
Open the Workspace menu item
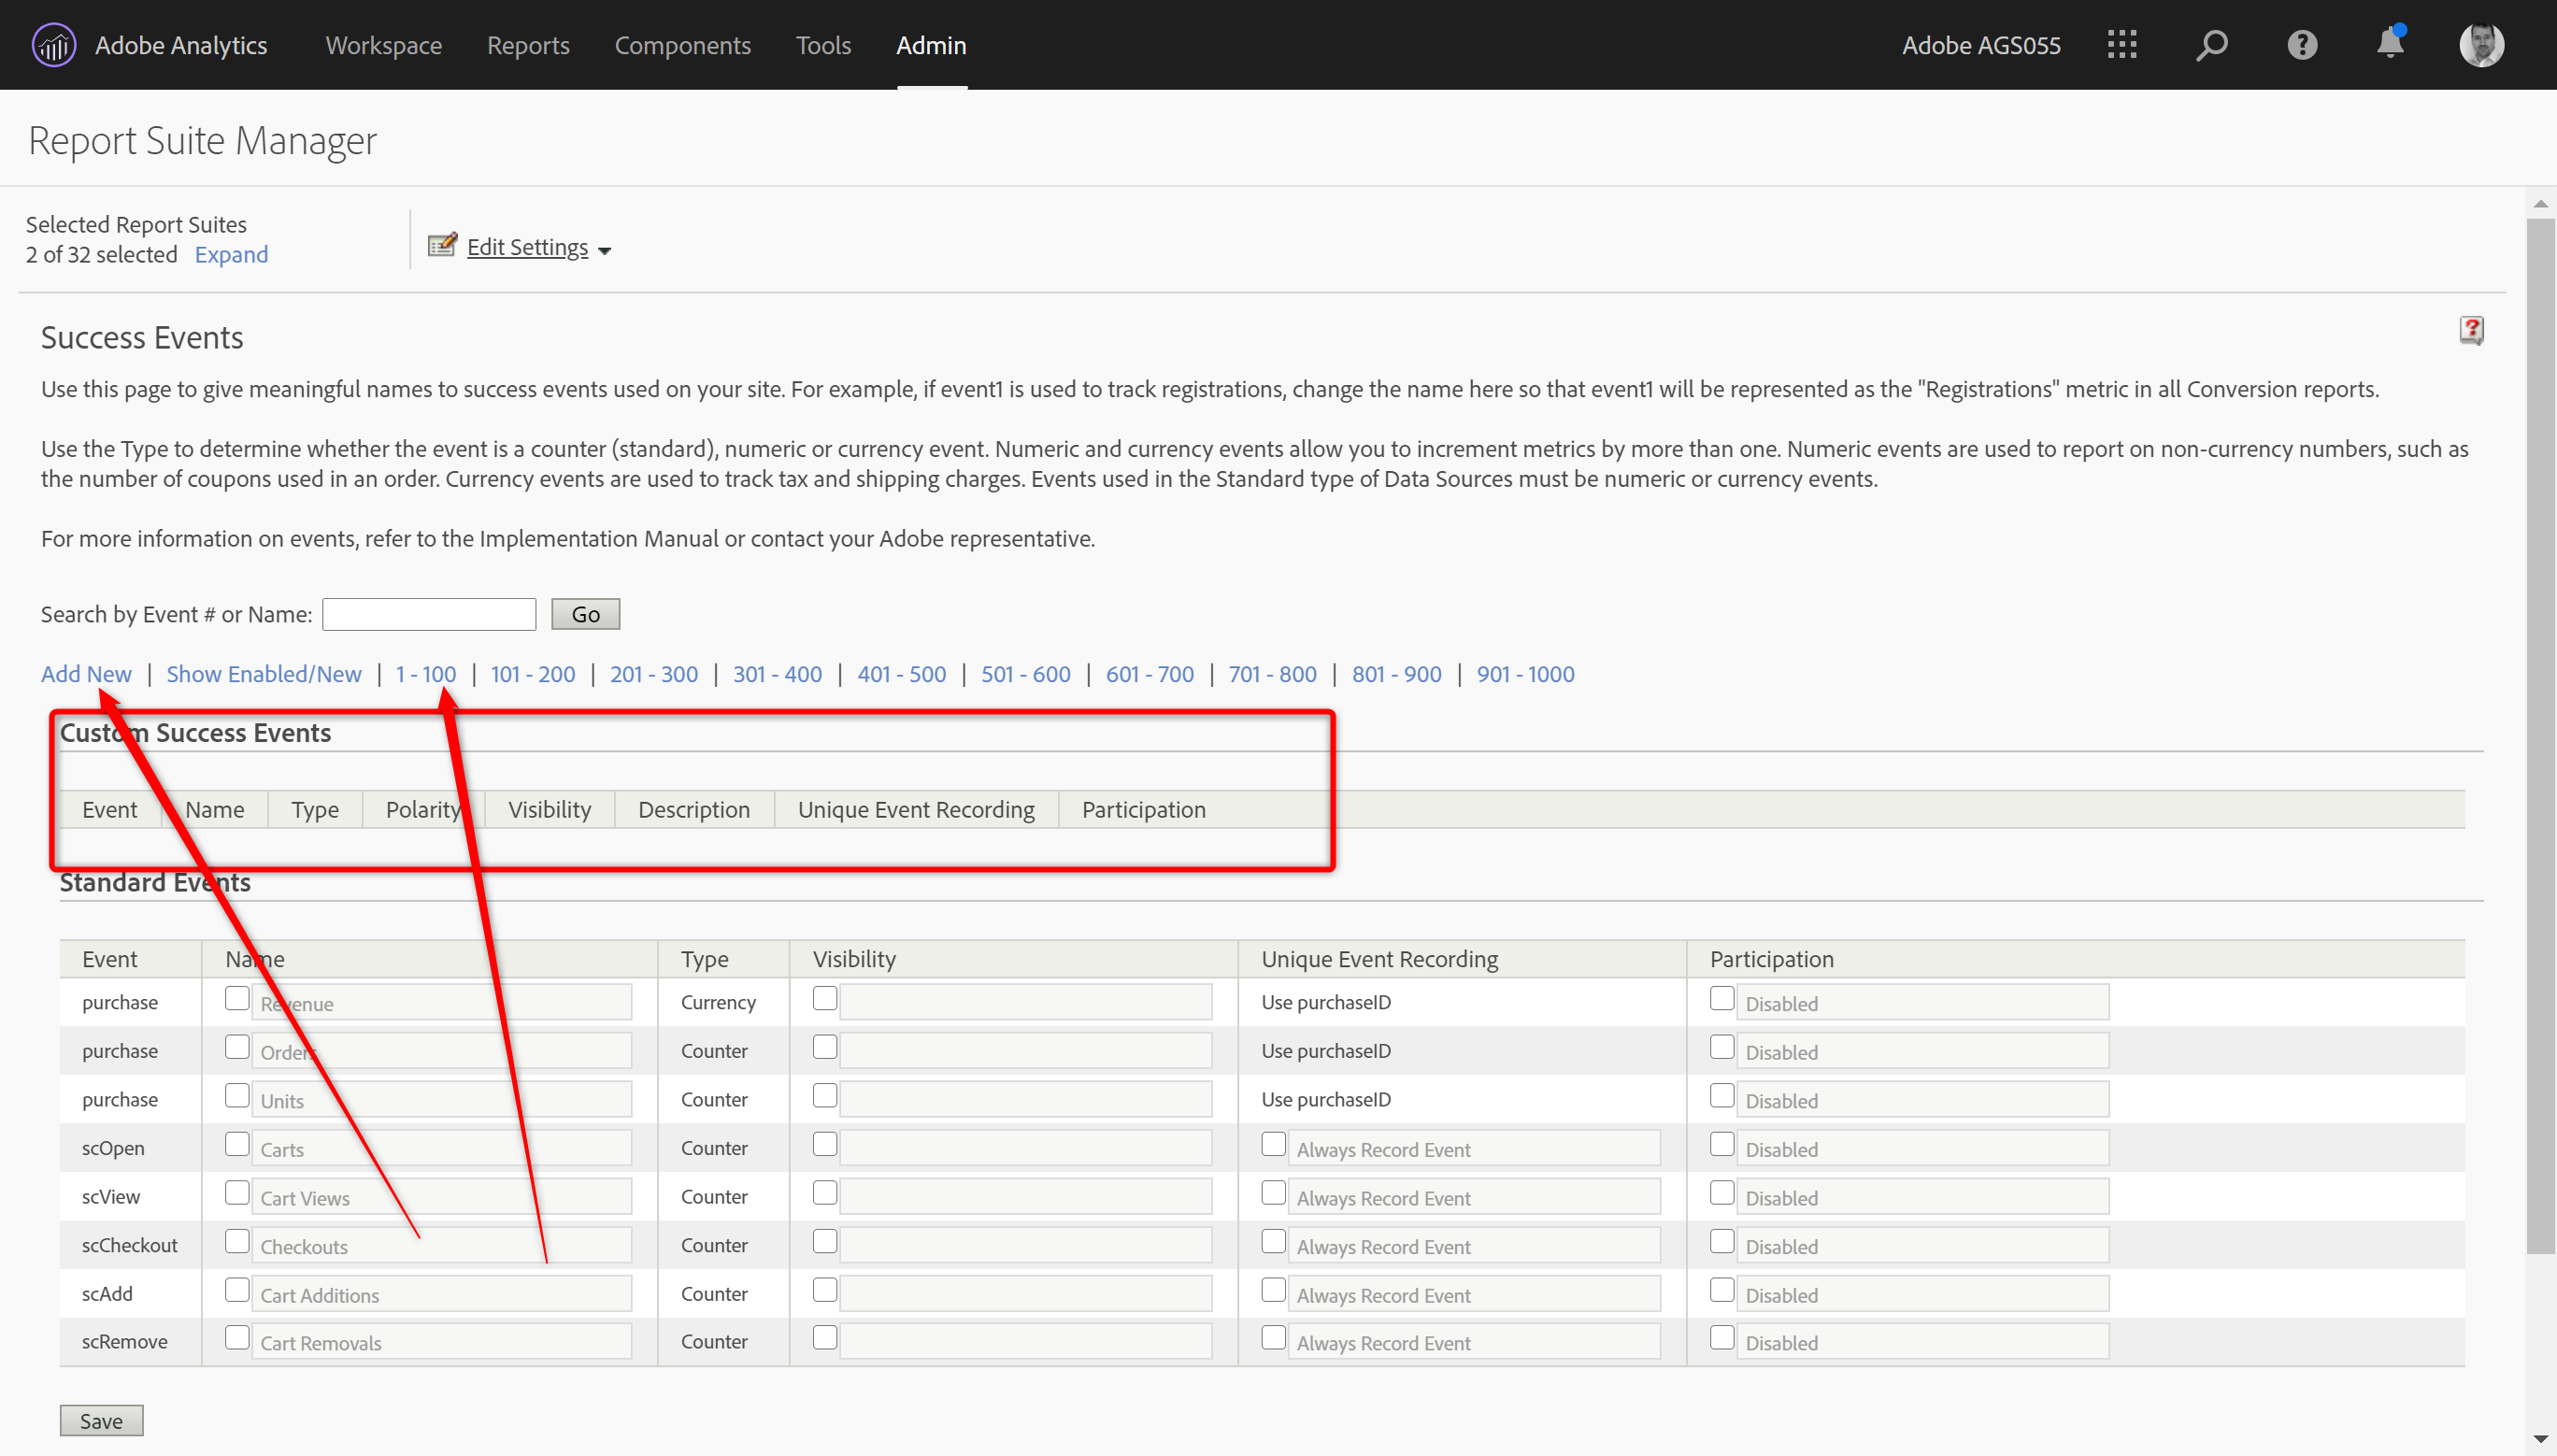[x=383, y=45]
